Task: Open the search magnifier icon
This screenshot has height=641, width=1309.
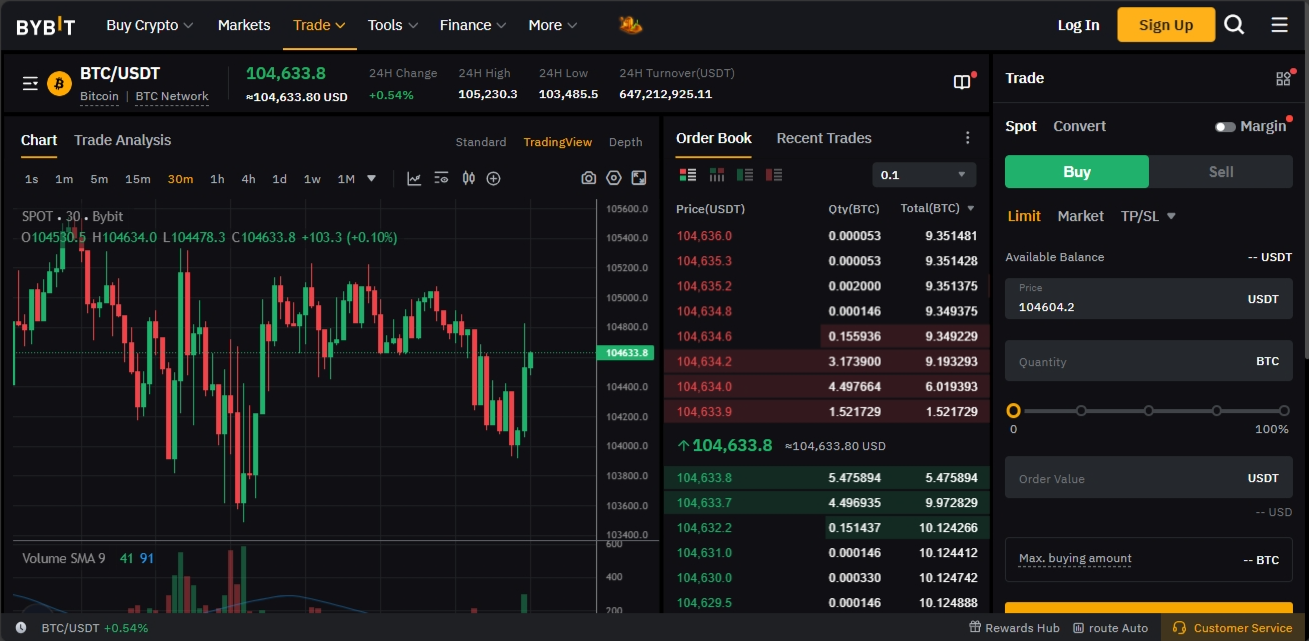Action: [1234, 25]
